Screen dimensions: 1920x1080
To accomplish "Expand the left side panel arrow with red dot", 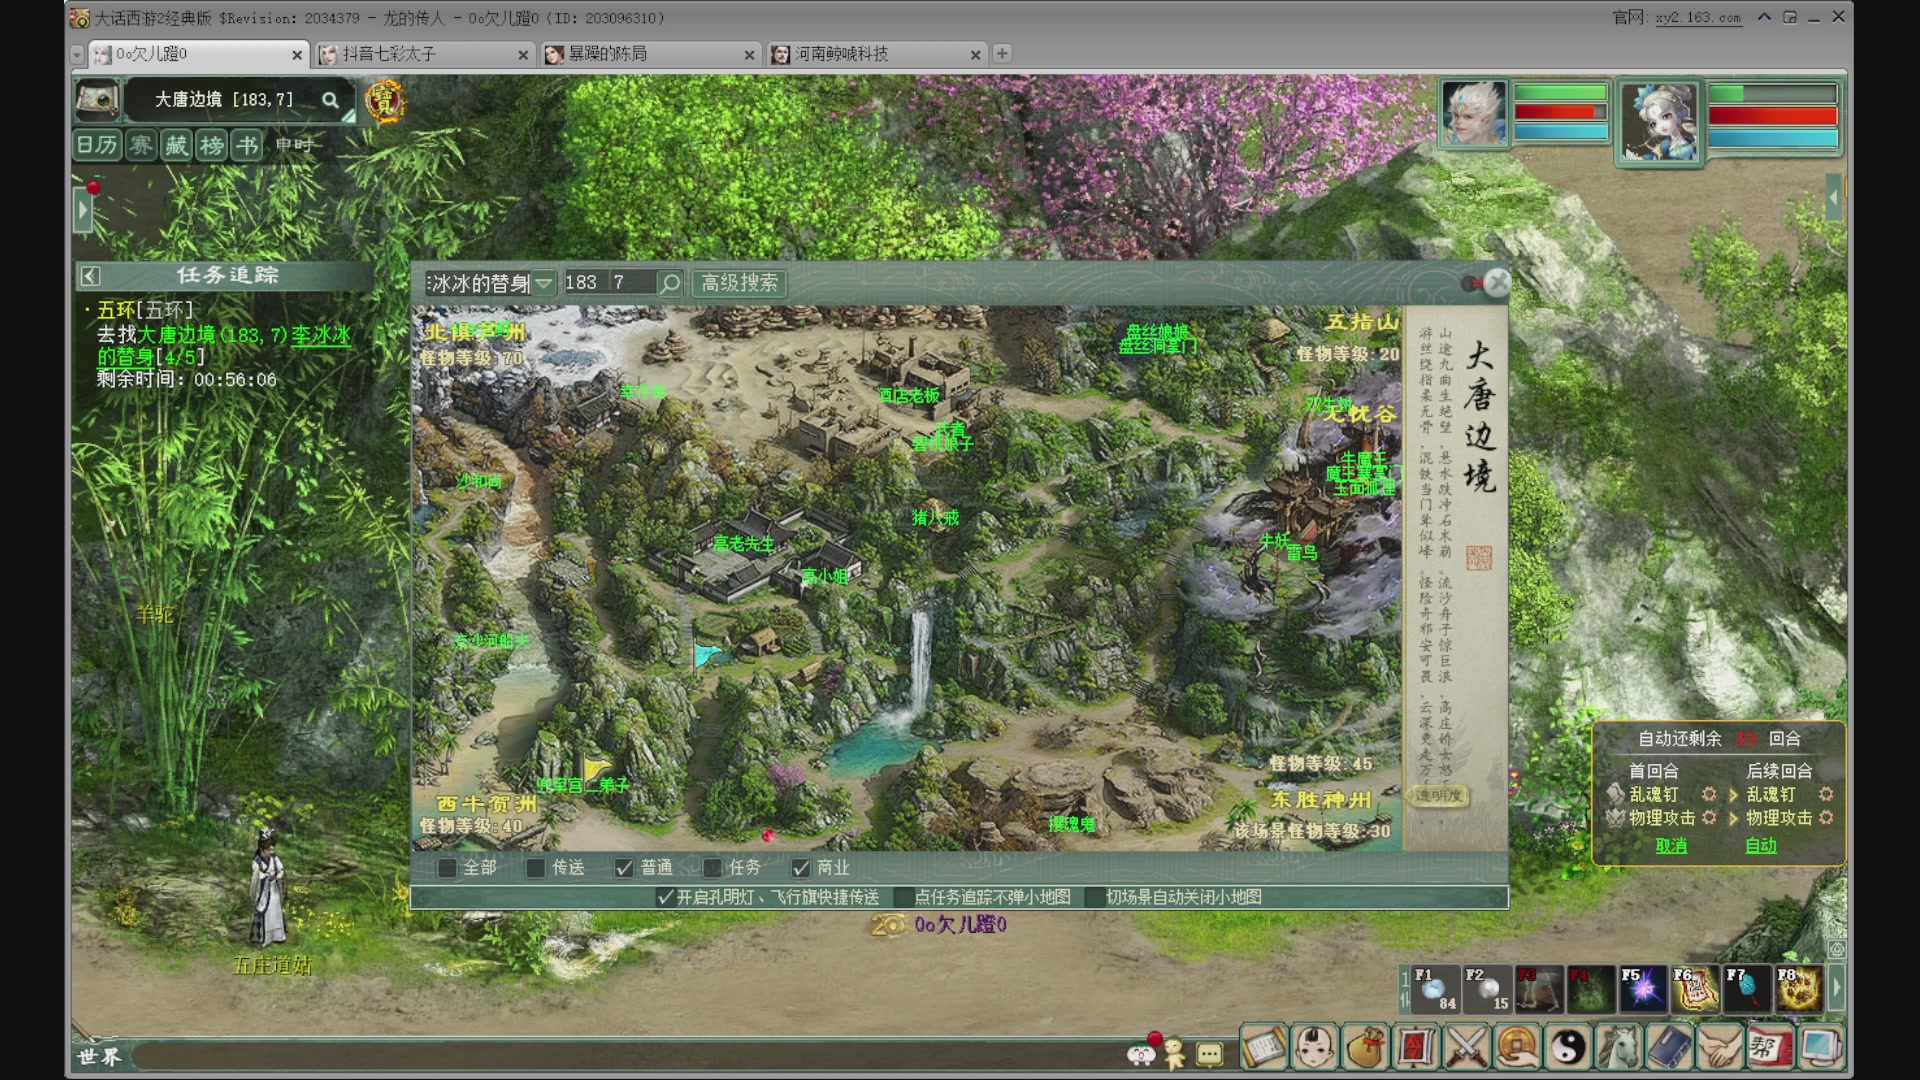I will [x=84, y=211].
